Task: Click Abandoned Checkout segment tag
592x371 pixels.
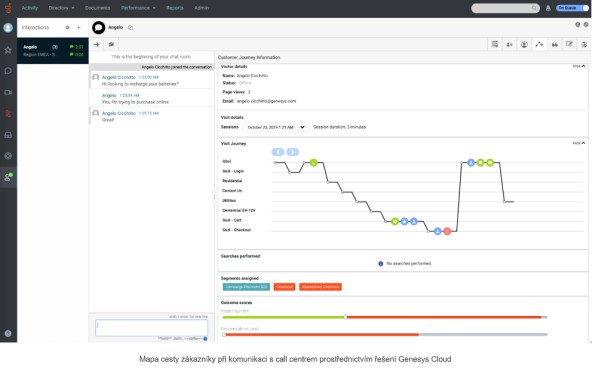Action: pos(321,287)
